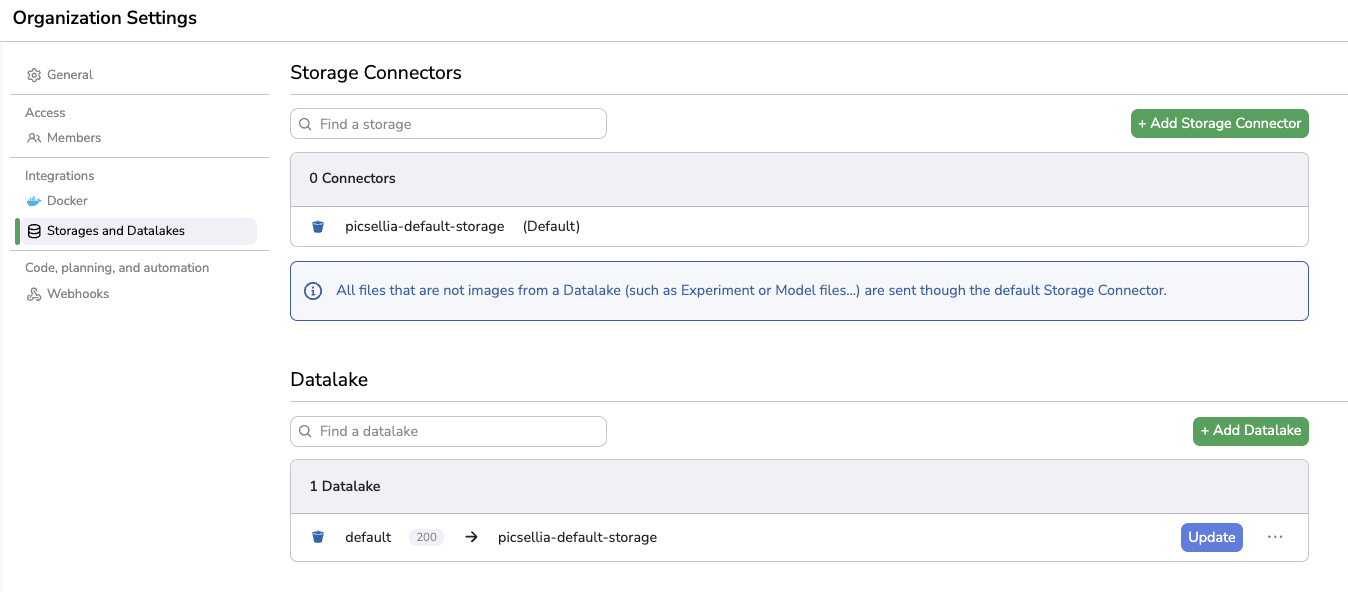Open the three-dots menu for default datalake
The width and height of the screenshot is (1348, 592).
(x=1275, y=537)
